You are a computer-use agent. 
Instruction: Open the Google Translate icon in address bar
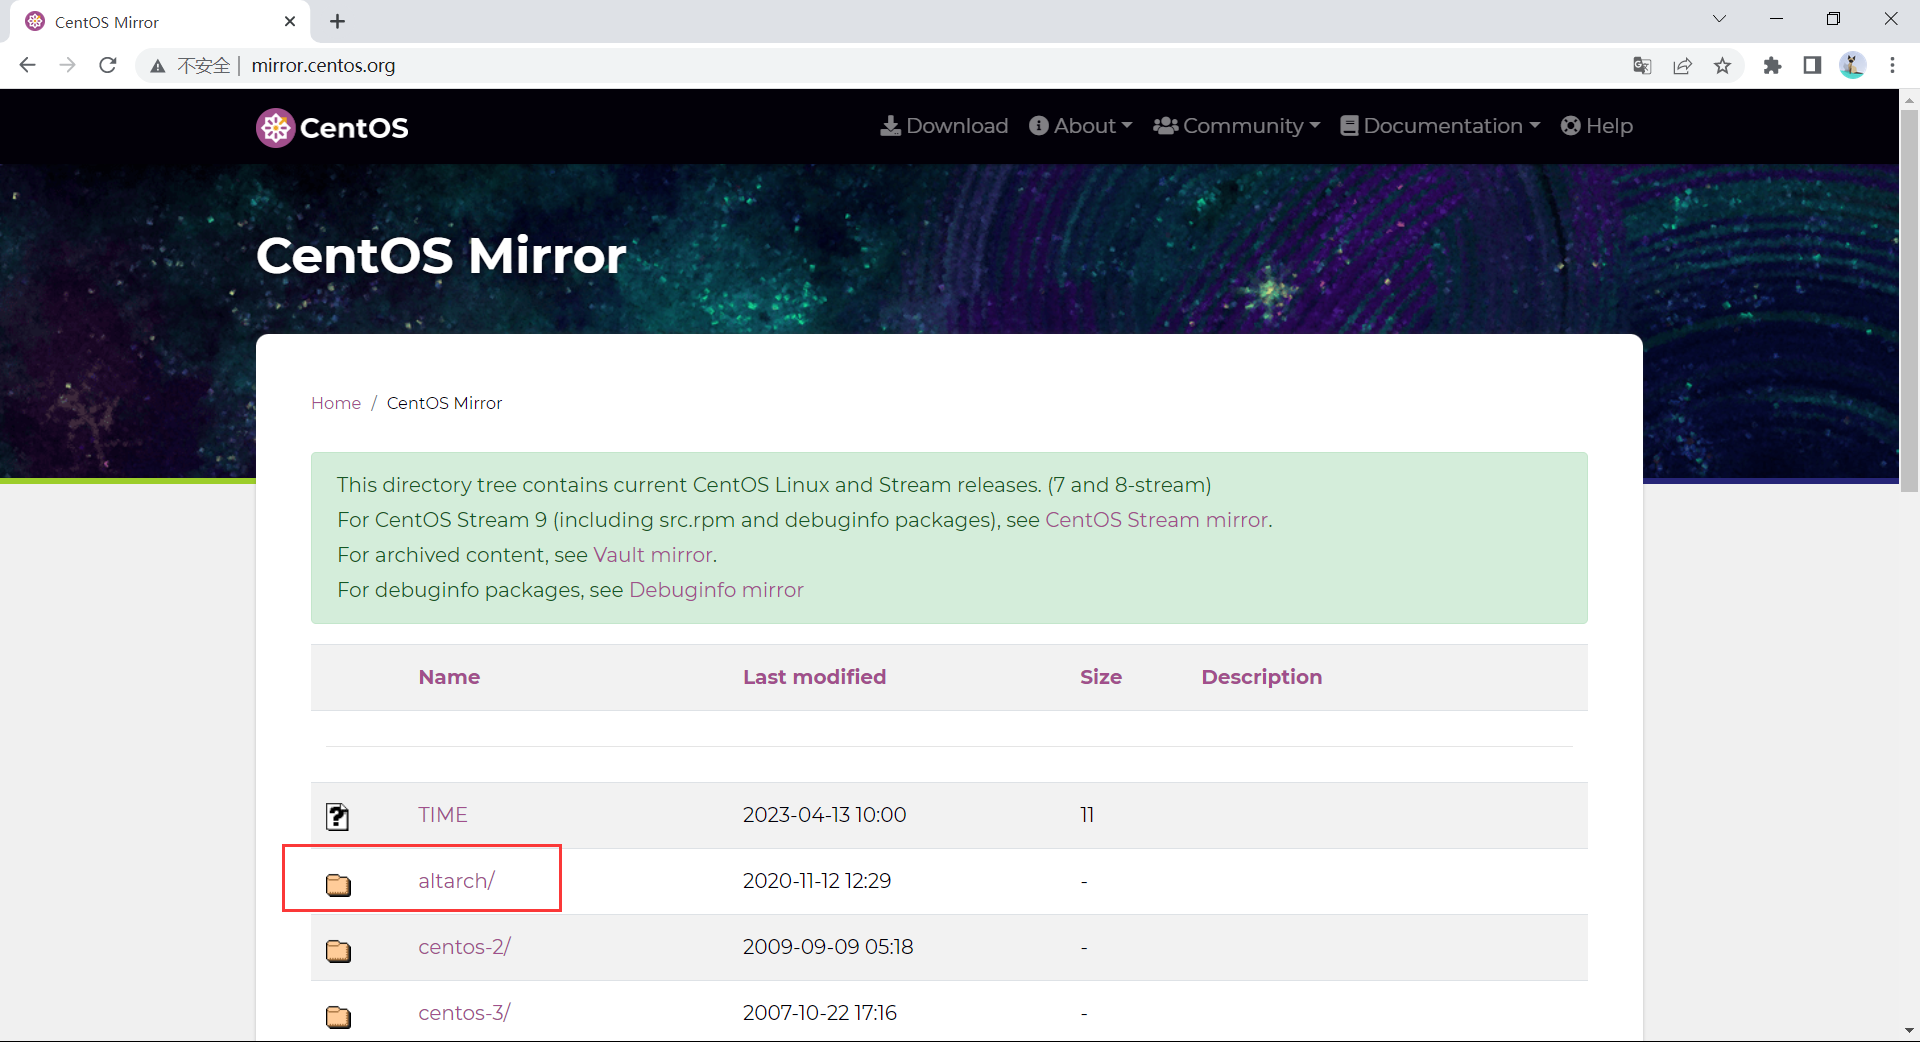pyautogui.click(x=1642, y=66)
